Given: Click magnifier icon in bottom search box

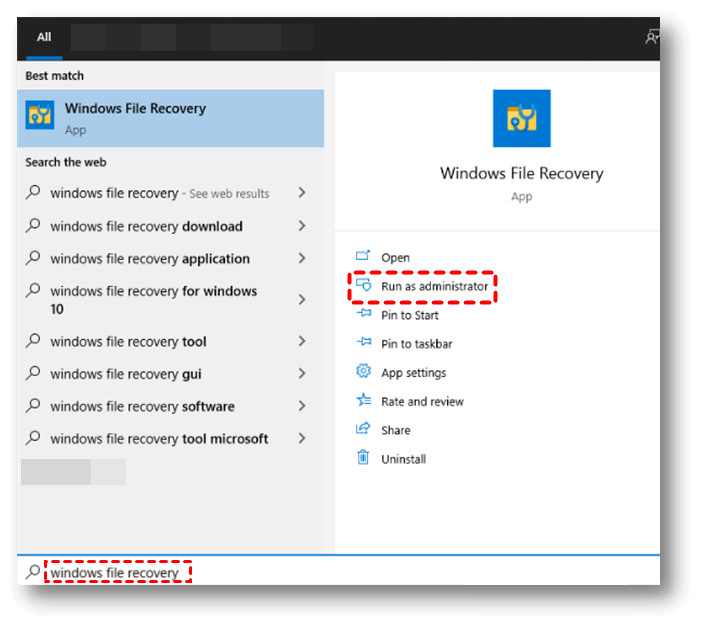Looking at the screenshot, I should [33, 571].
